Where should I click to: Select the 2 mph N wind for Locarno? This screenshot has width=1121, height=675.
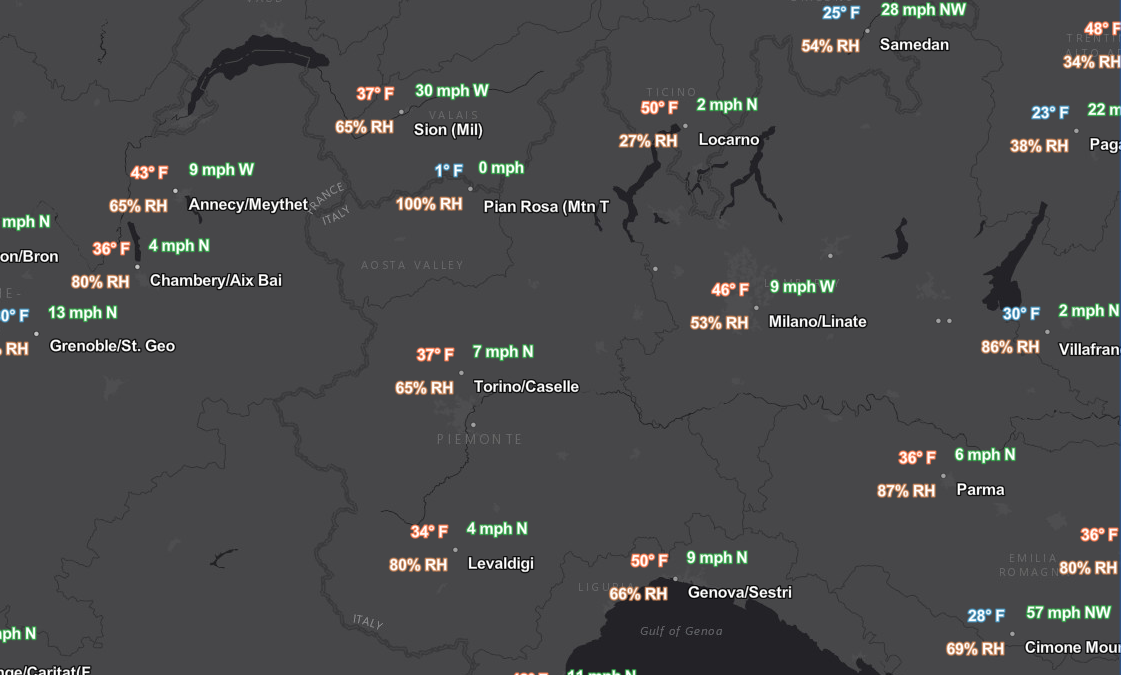(727, 105)
